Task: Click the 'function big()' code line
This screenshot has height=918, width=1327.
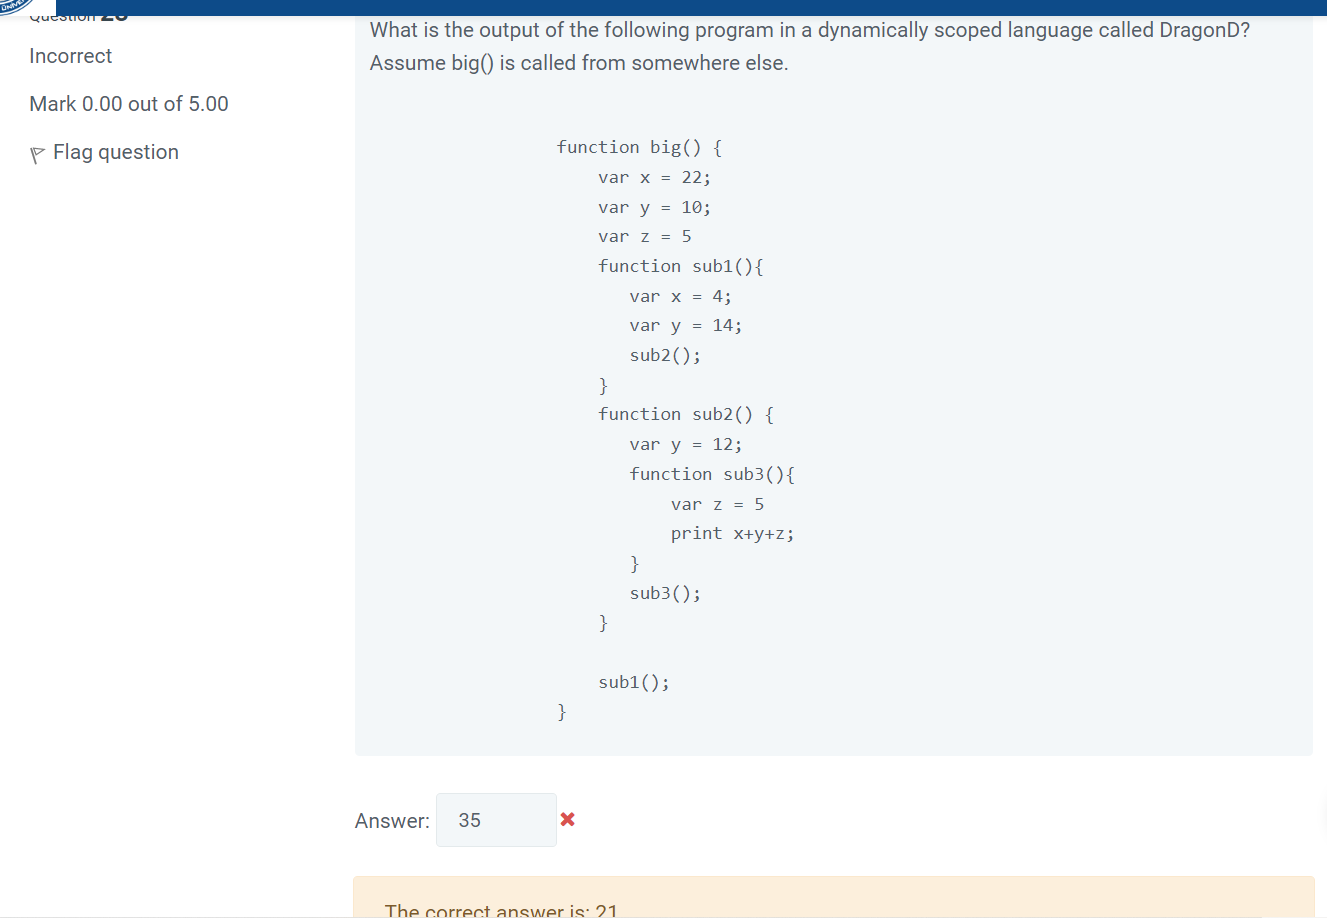Action: click(637, 147)
